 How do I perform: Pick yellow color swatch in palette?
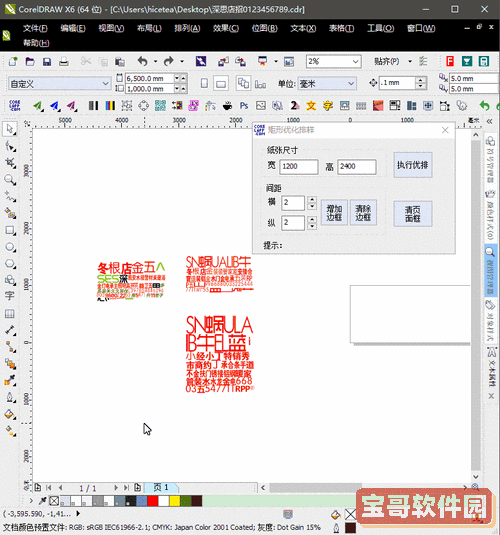tap(175, 501)
